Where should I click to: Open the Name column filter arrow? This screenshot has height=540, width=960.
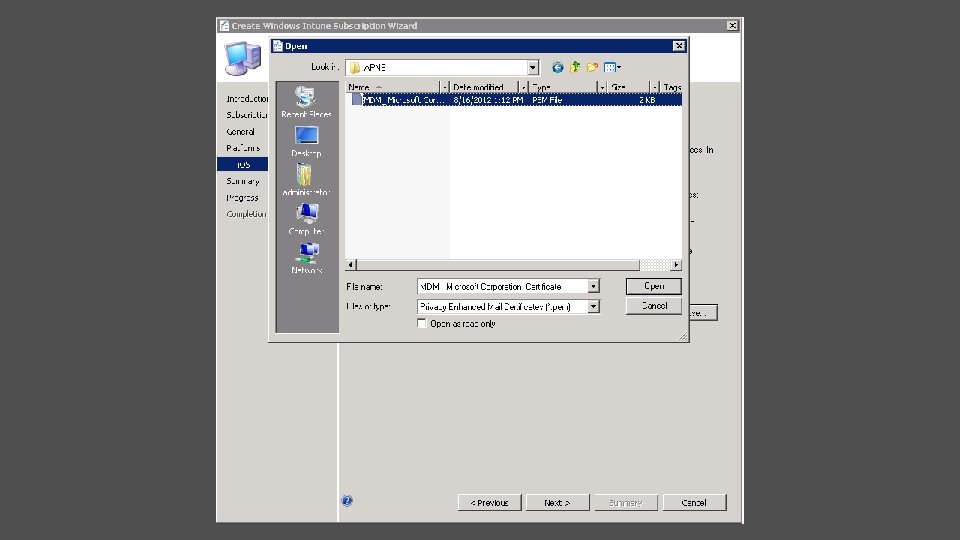pos(444,88)
